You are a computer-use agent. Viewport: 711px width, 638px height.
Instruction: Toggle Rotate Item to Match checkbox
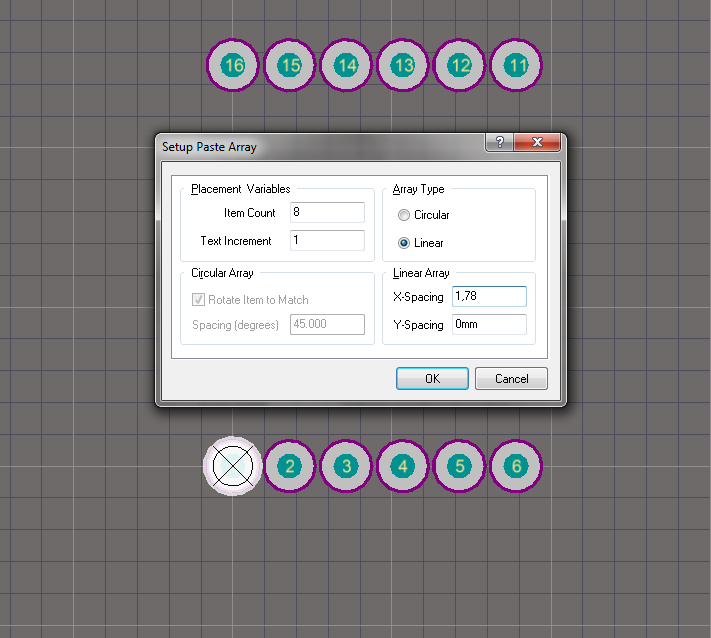click(198, 300)
